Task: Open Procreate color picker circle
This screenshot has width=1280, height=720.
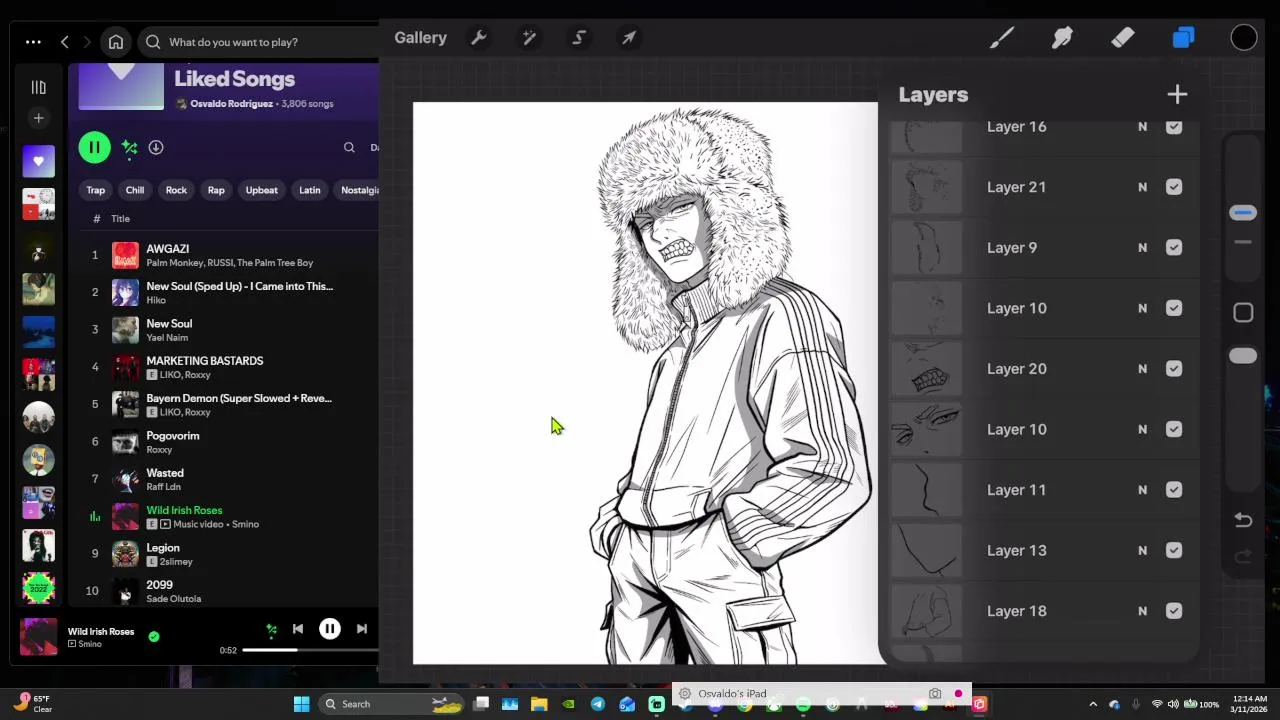Action: pos(1243,38)
